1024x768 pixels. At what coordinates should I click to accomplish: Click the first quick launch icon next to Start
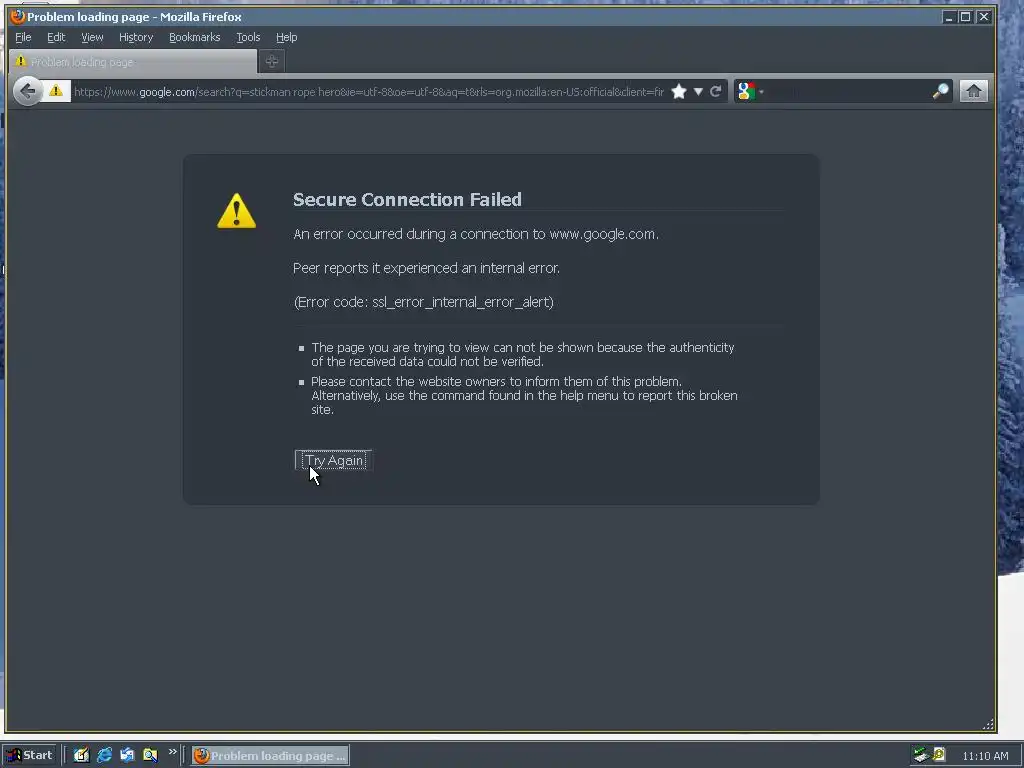pos(81,756)
